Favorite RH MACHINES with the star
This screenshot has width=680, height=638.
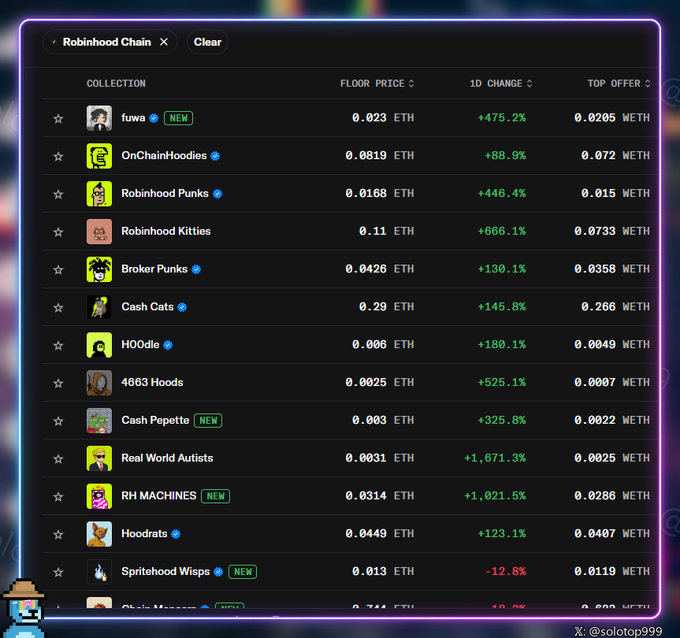click(58, 497)
